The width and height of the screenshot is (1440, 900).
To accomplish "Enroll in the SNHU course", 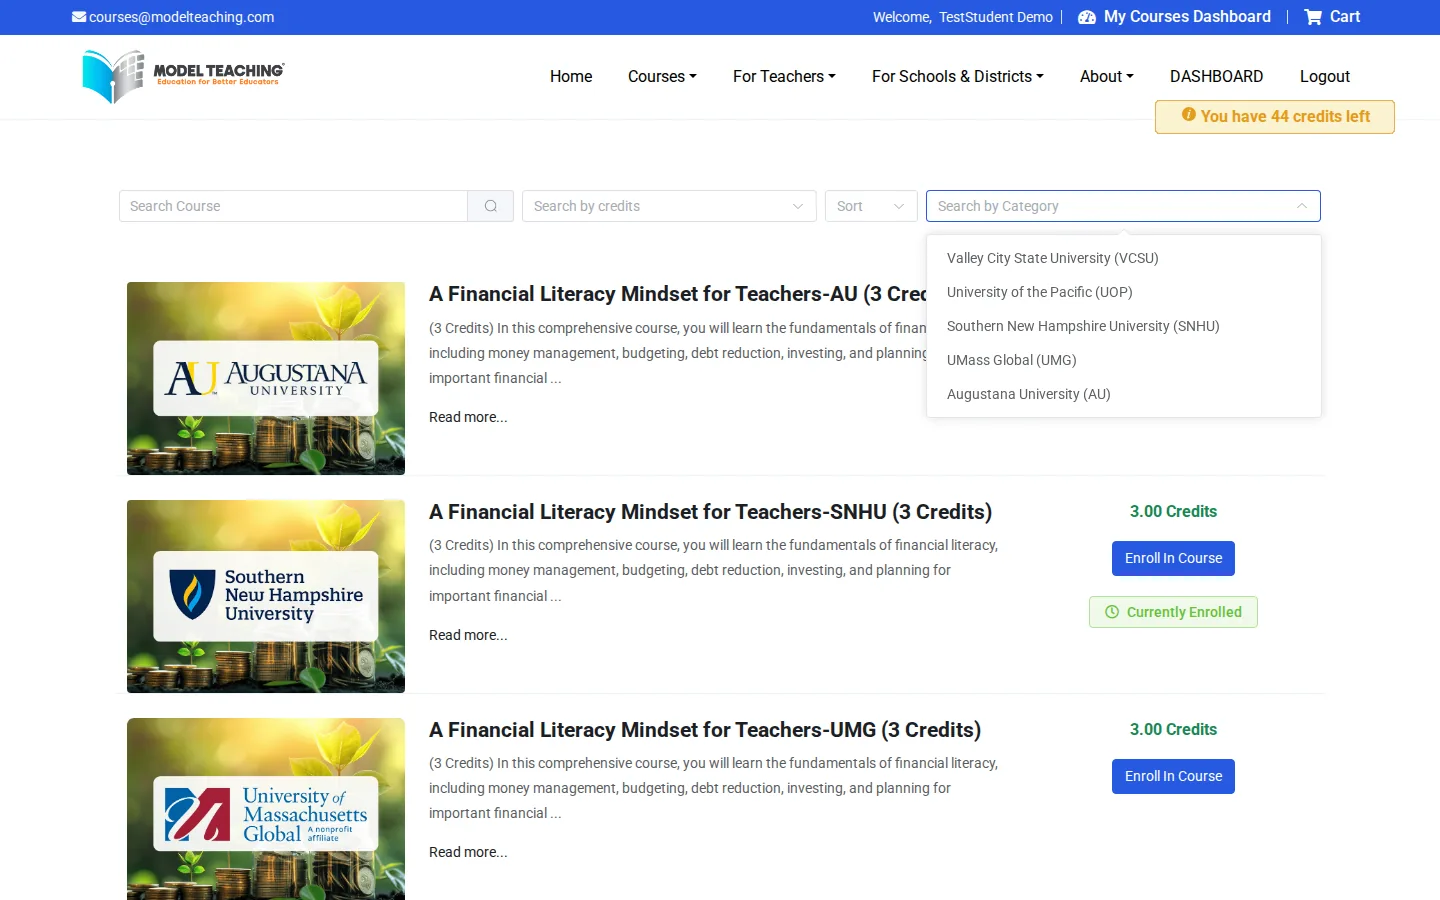I will pyautogui.click(x=1173, y=558).
